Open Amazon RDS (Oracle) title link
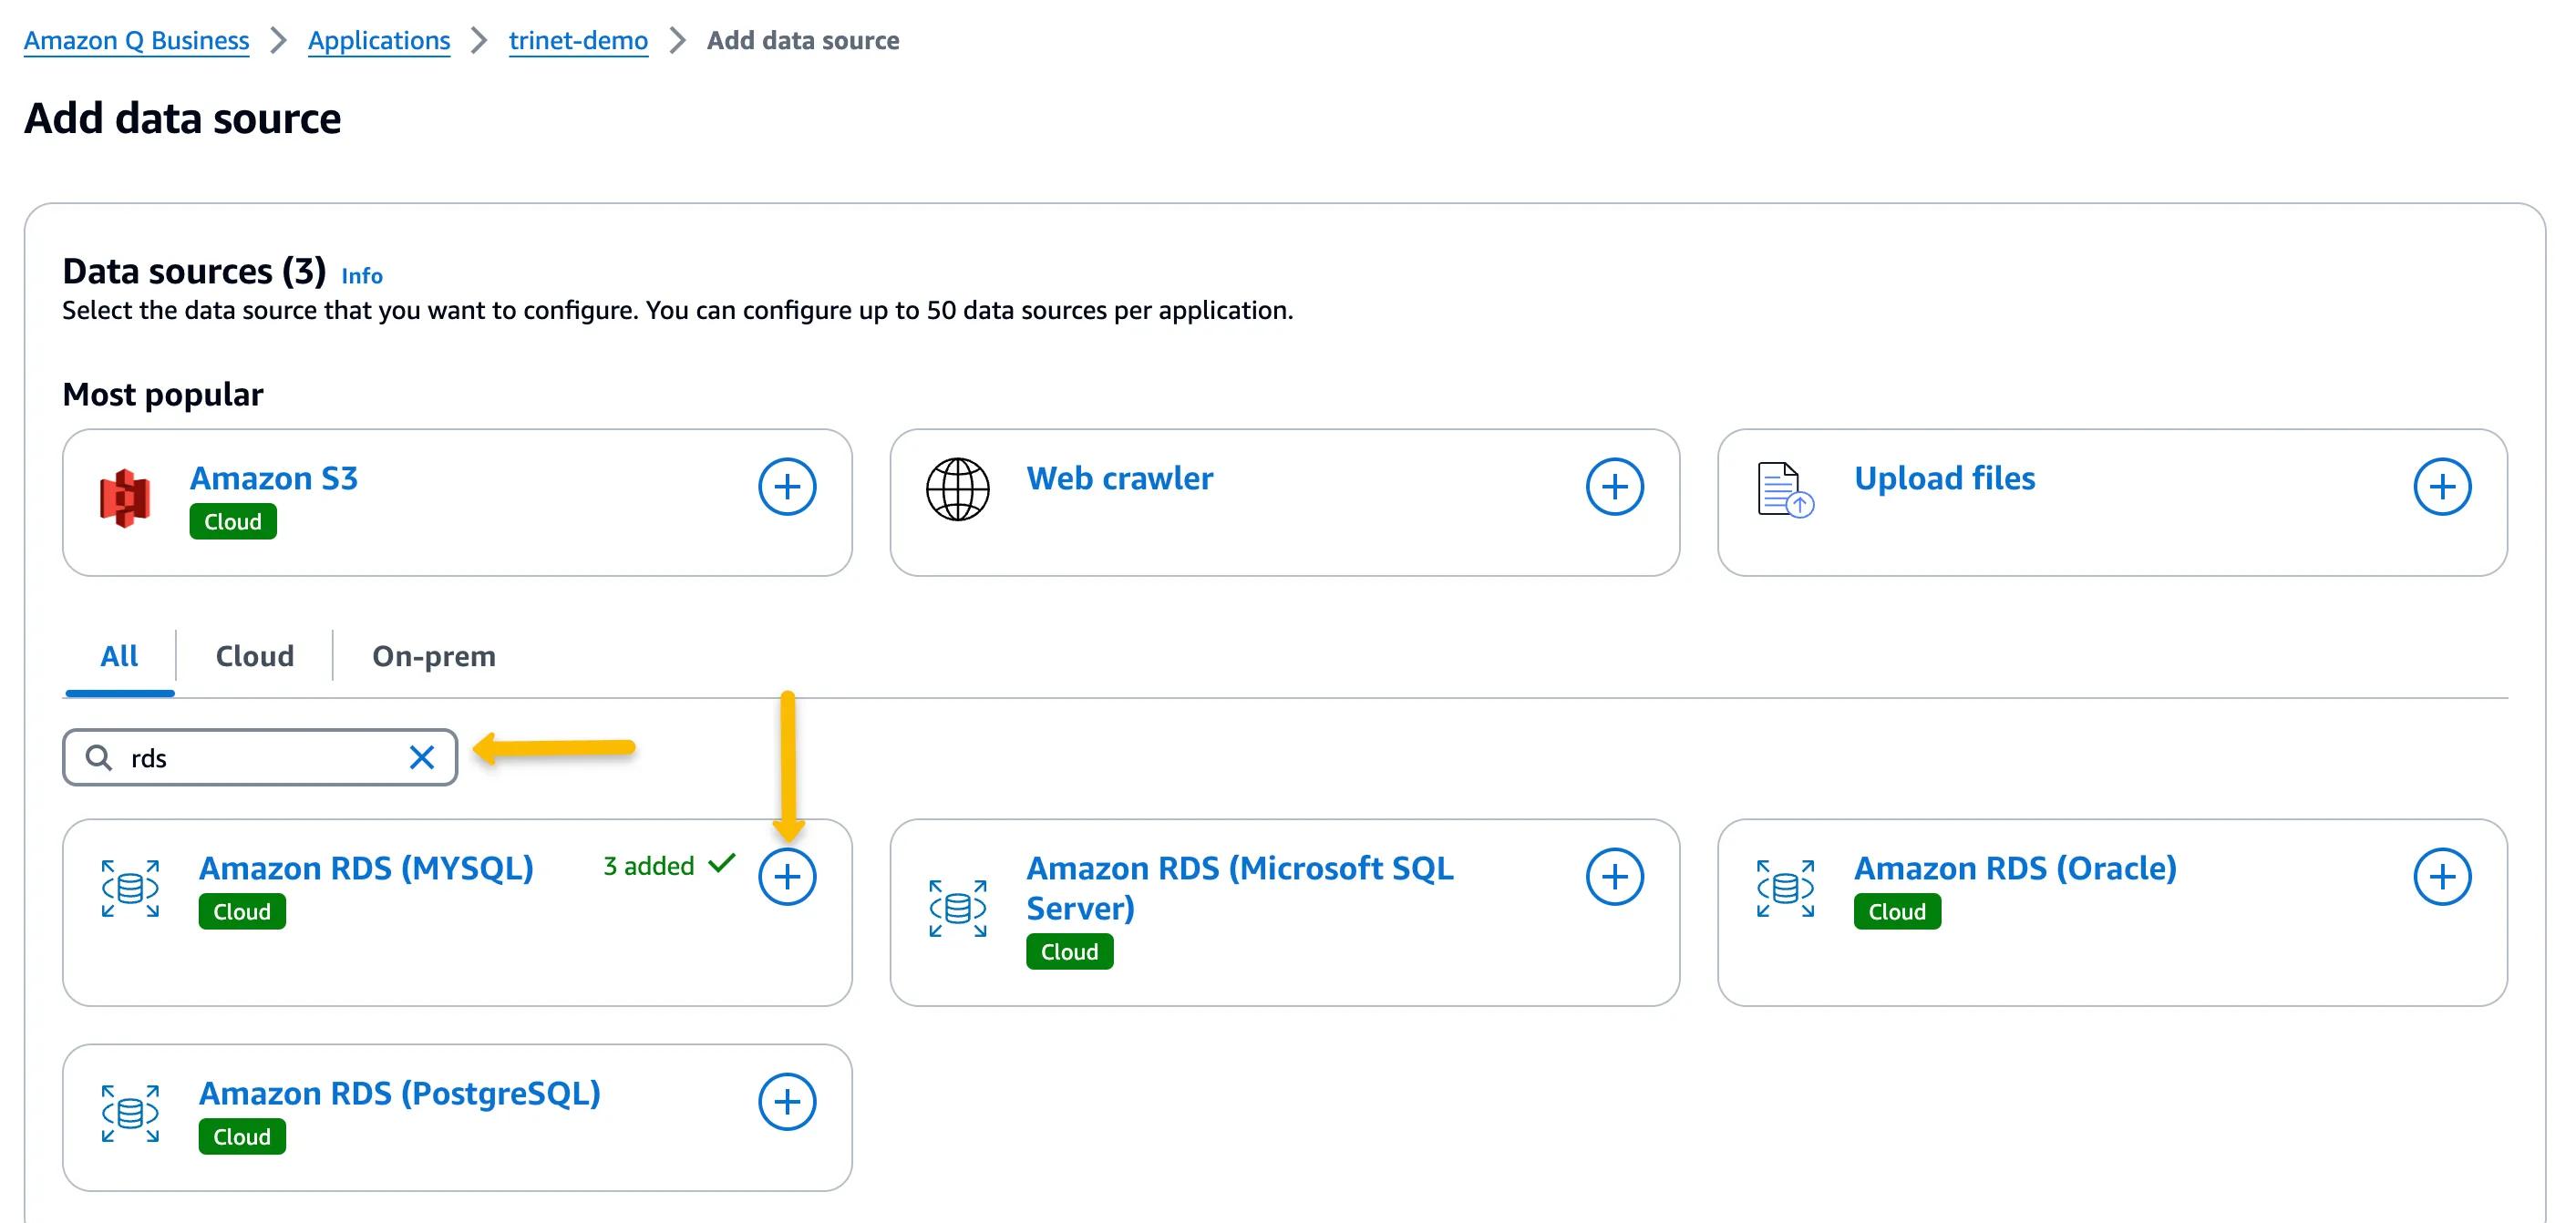Image resolution: width=2576 pixels, height=1223 pixels. 2015,868
